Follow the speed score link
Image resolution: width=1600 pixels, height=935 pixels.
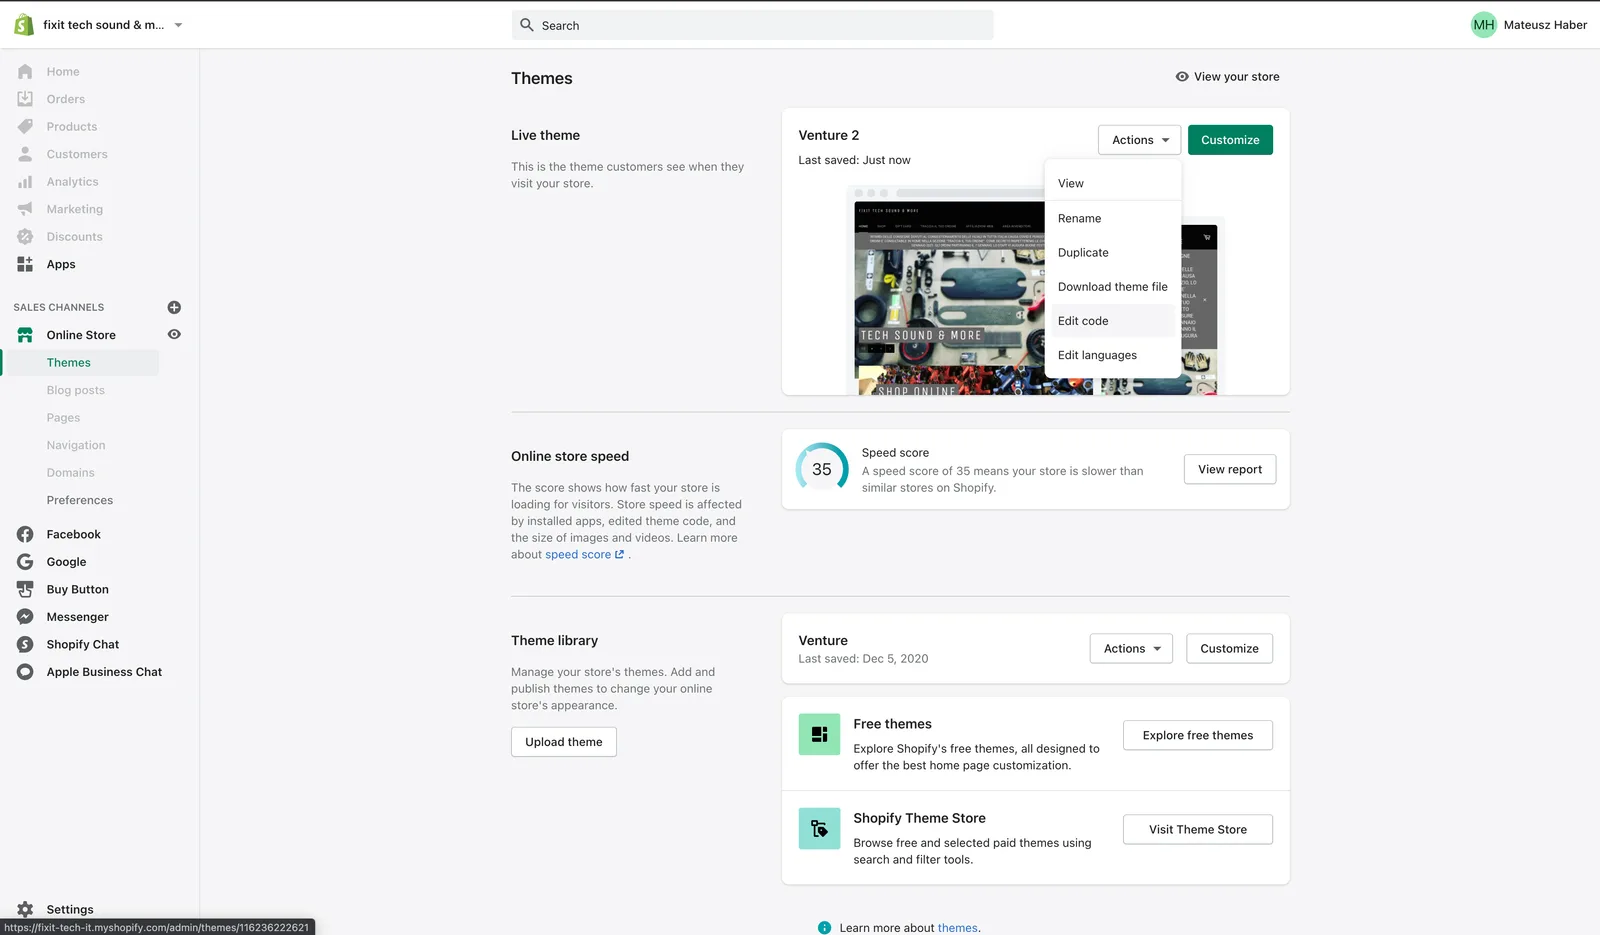coord(584,555)
